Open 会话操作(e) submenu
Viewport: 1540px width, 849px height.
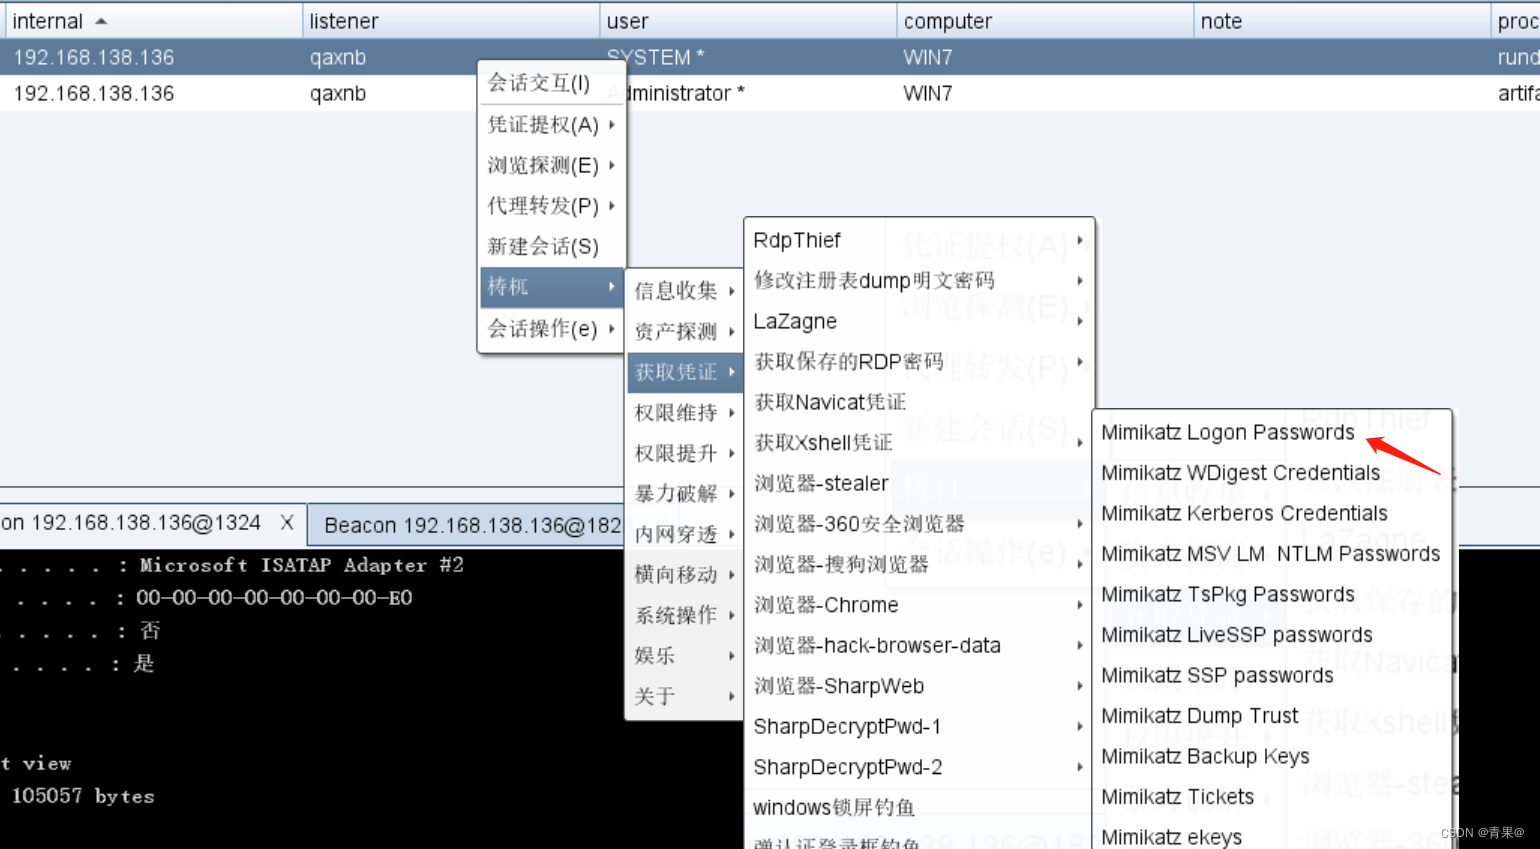(x=552, y=328)
